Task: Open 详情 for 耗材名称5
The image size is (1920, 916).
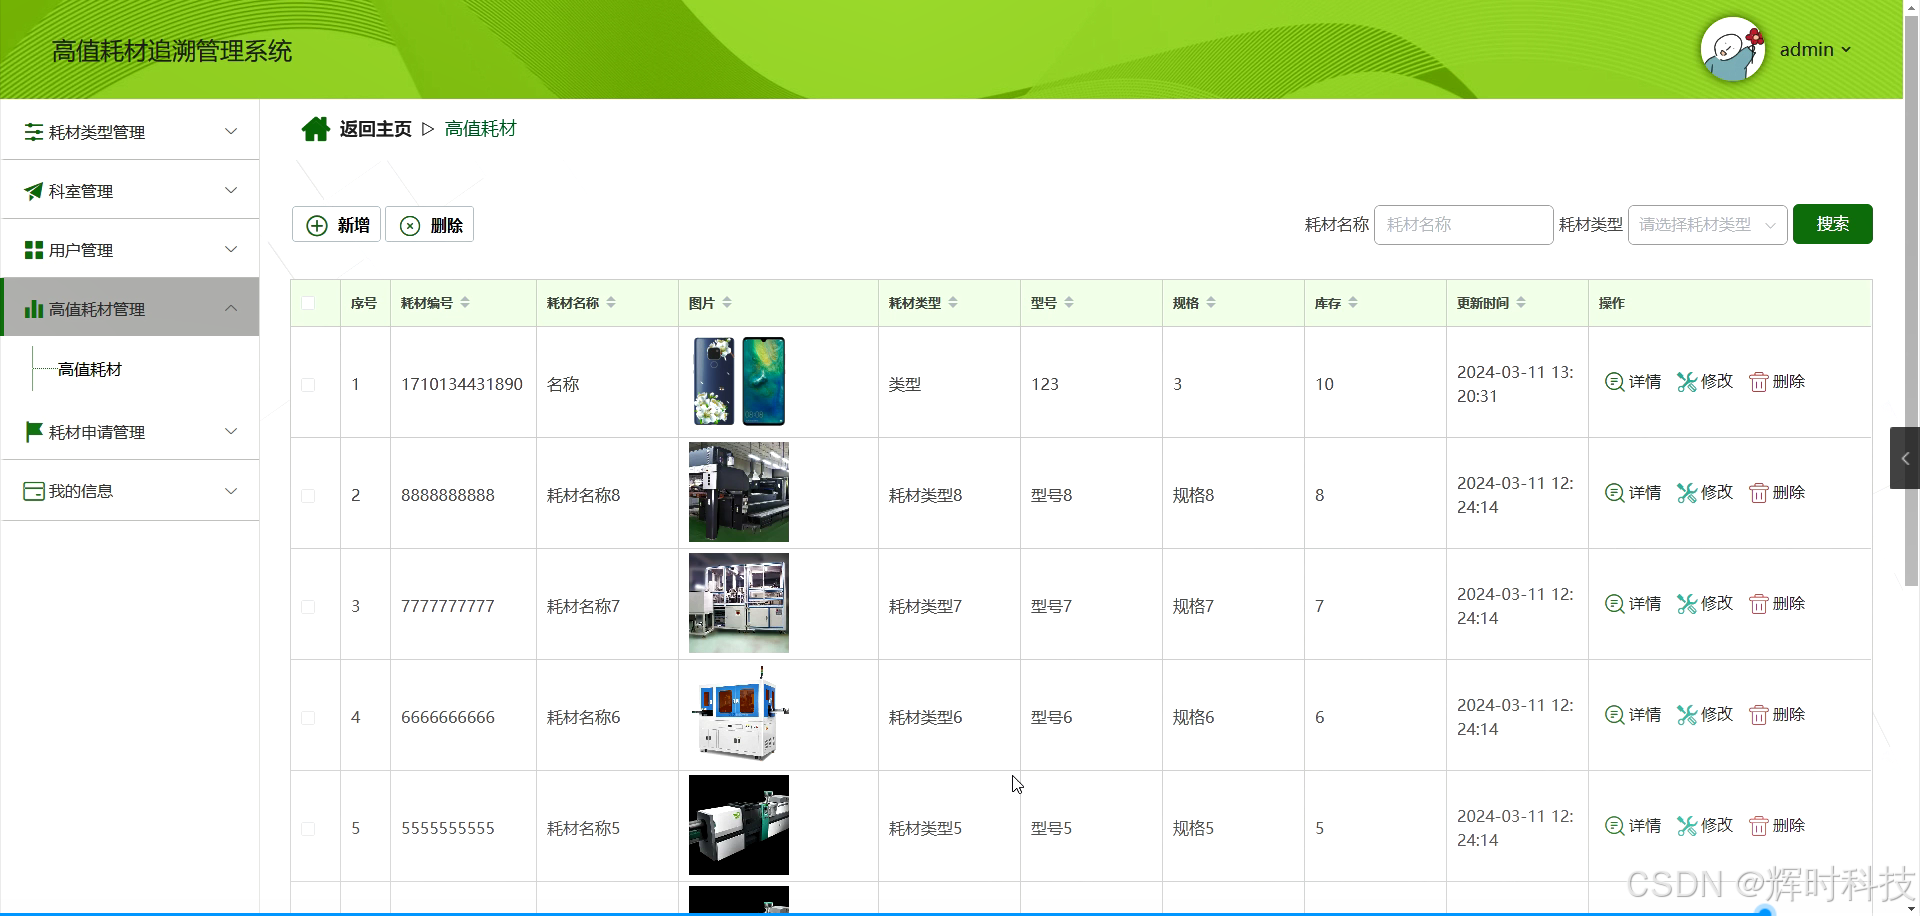Action: 1633,826
